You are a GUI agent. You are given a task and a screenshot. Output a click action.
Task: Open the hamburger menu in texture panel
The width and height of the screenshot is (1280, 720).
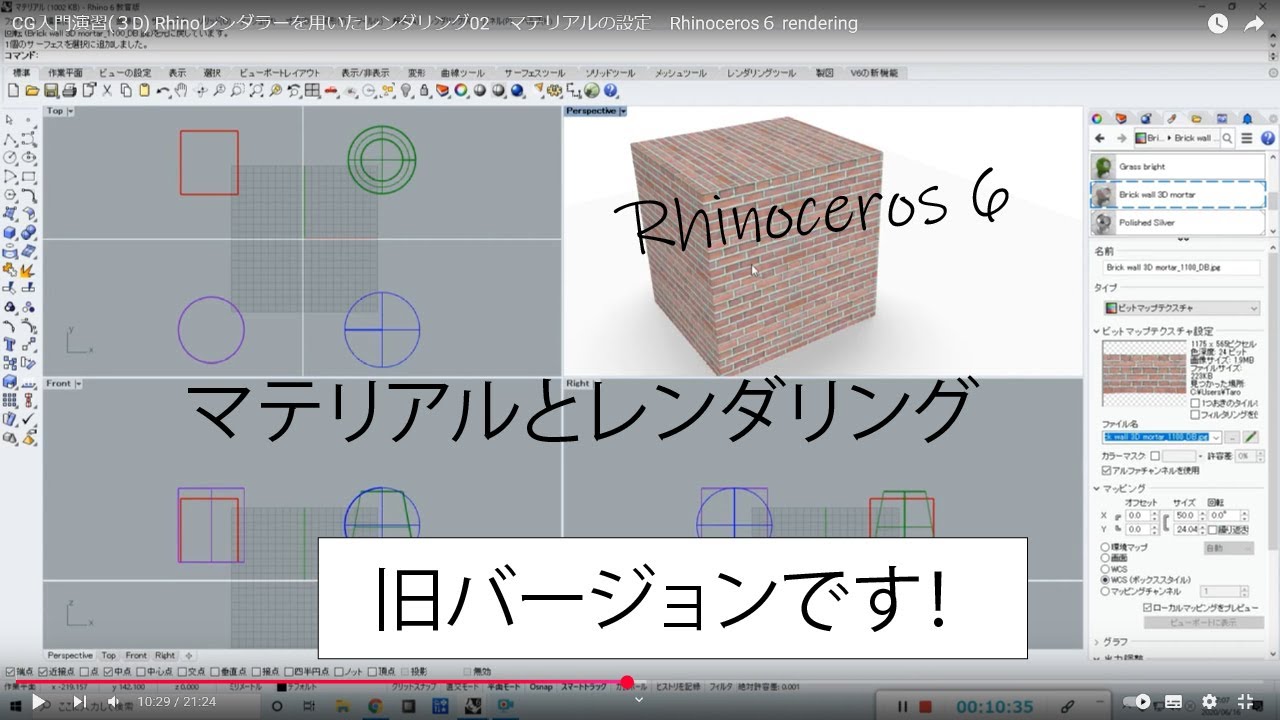click(x=1247, y=138)
